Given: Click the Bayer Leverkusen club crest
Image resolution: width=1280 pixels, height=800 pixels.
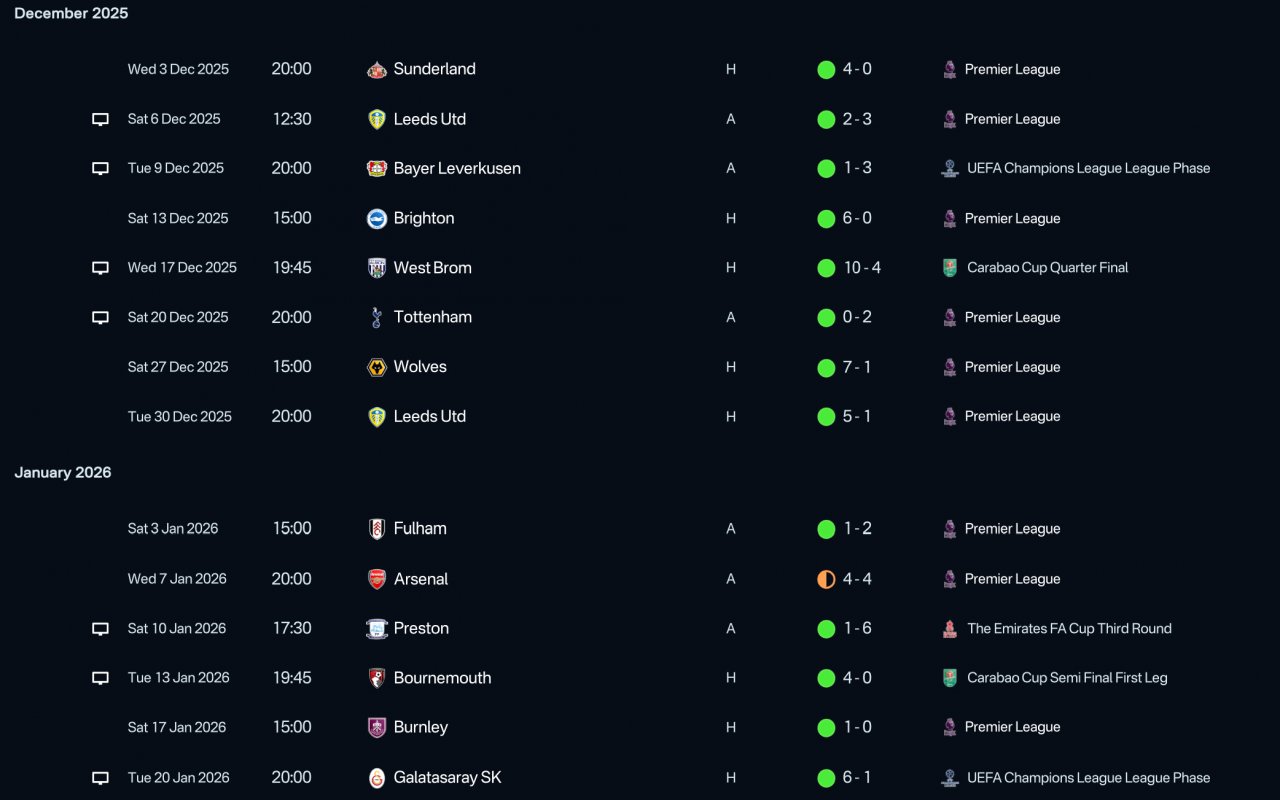Looking at the screenshot, I should [x=377, y=168].
